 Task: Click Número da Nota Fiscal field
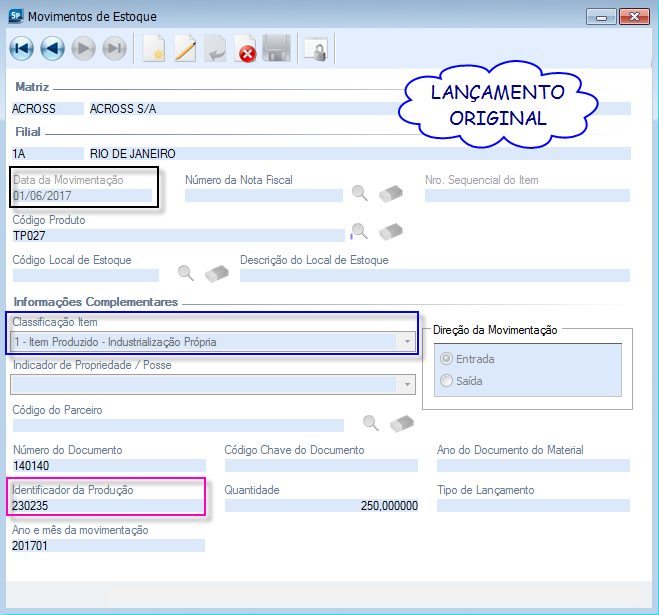pos(264,195)
